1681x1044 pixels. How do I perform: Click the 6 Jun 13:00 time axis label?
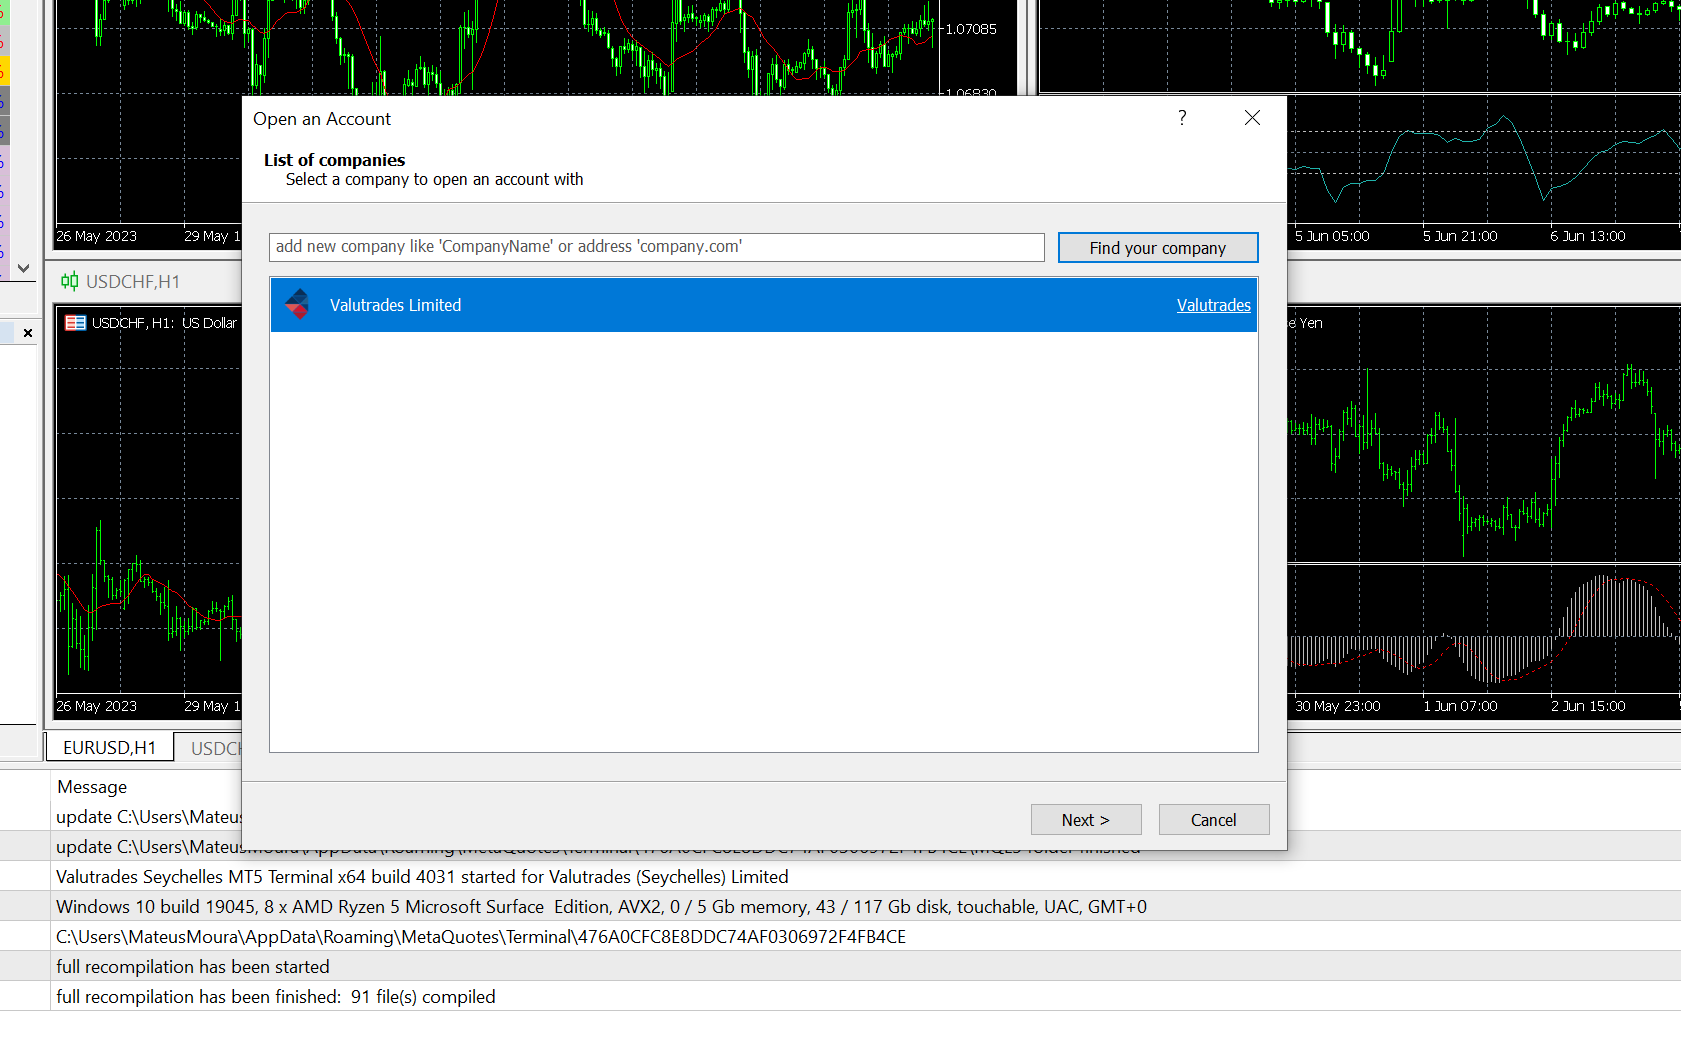(1588, 236)
